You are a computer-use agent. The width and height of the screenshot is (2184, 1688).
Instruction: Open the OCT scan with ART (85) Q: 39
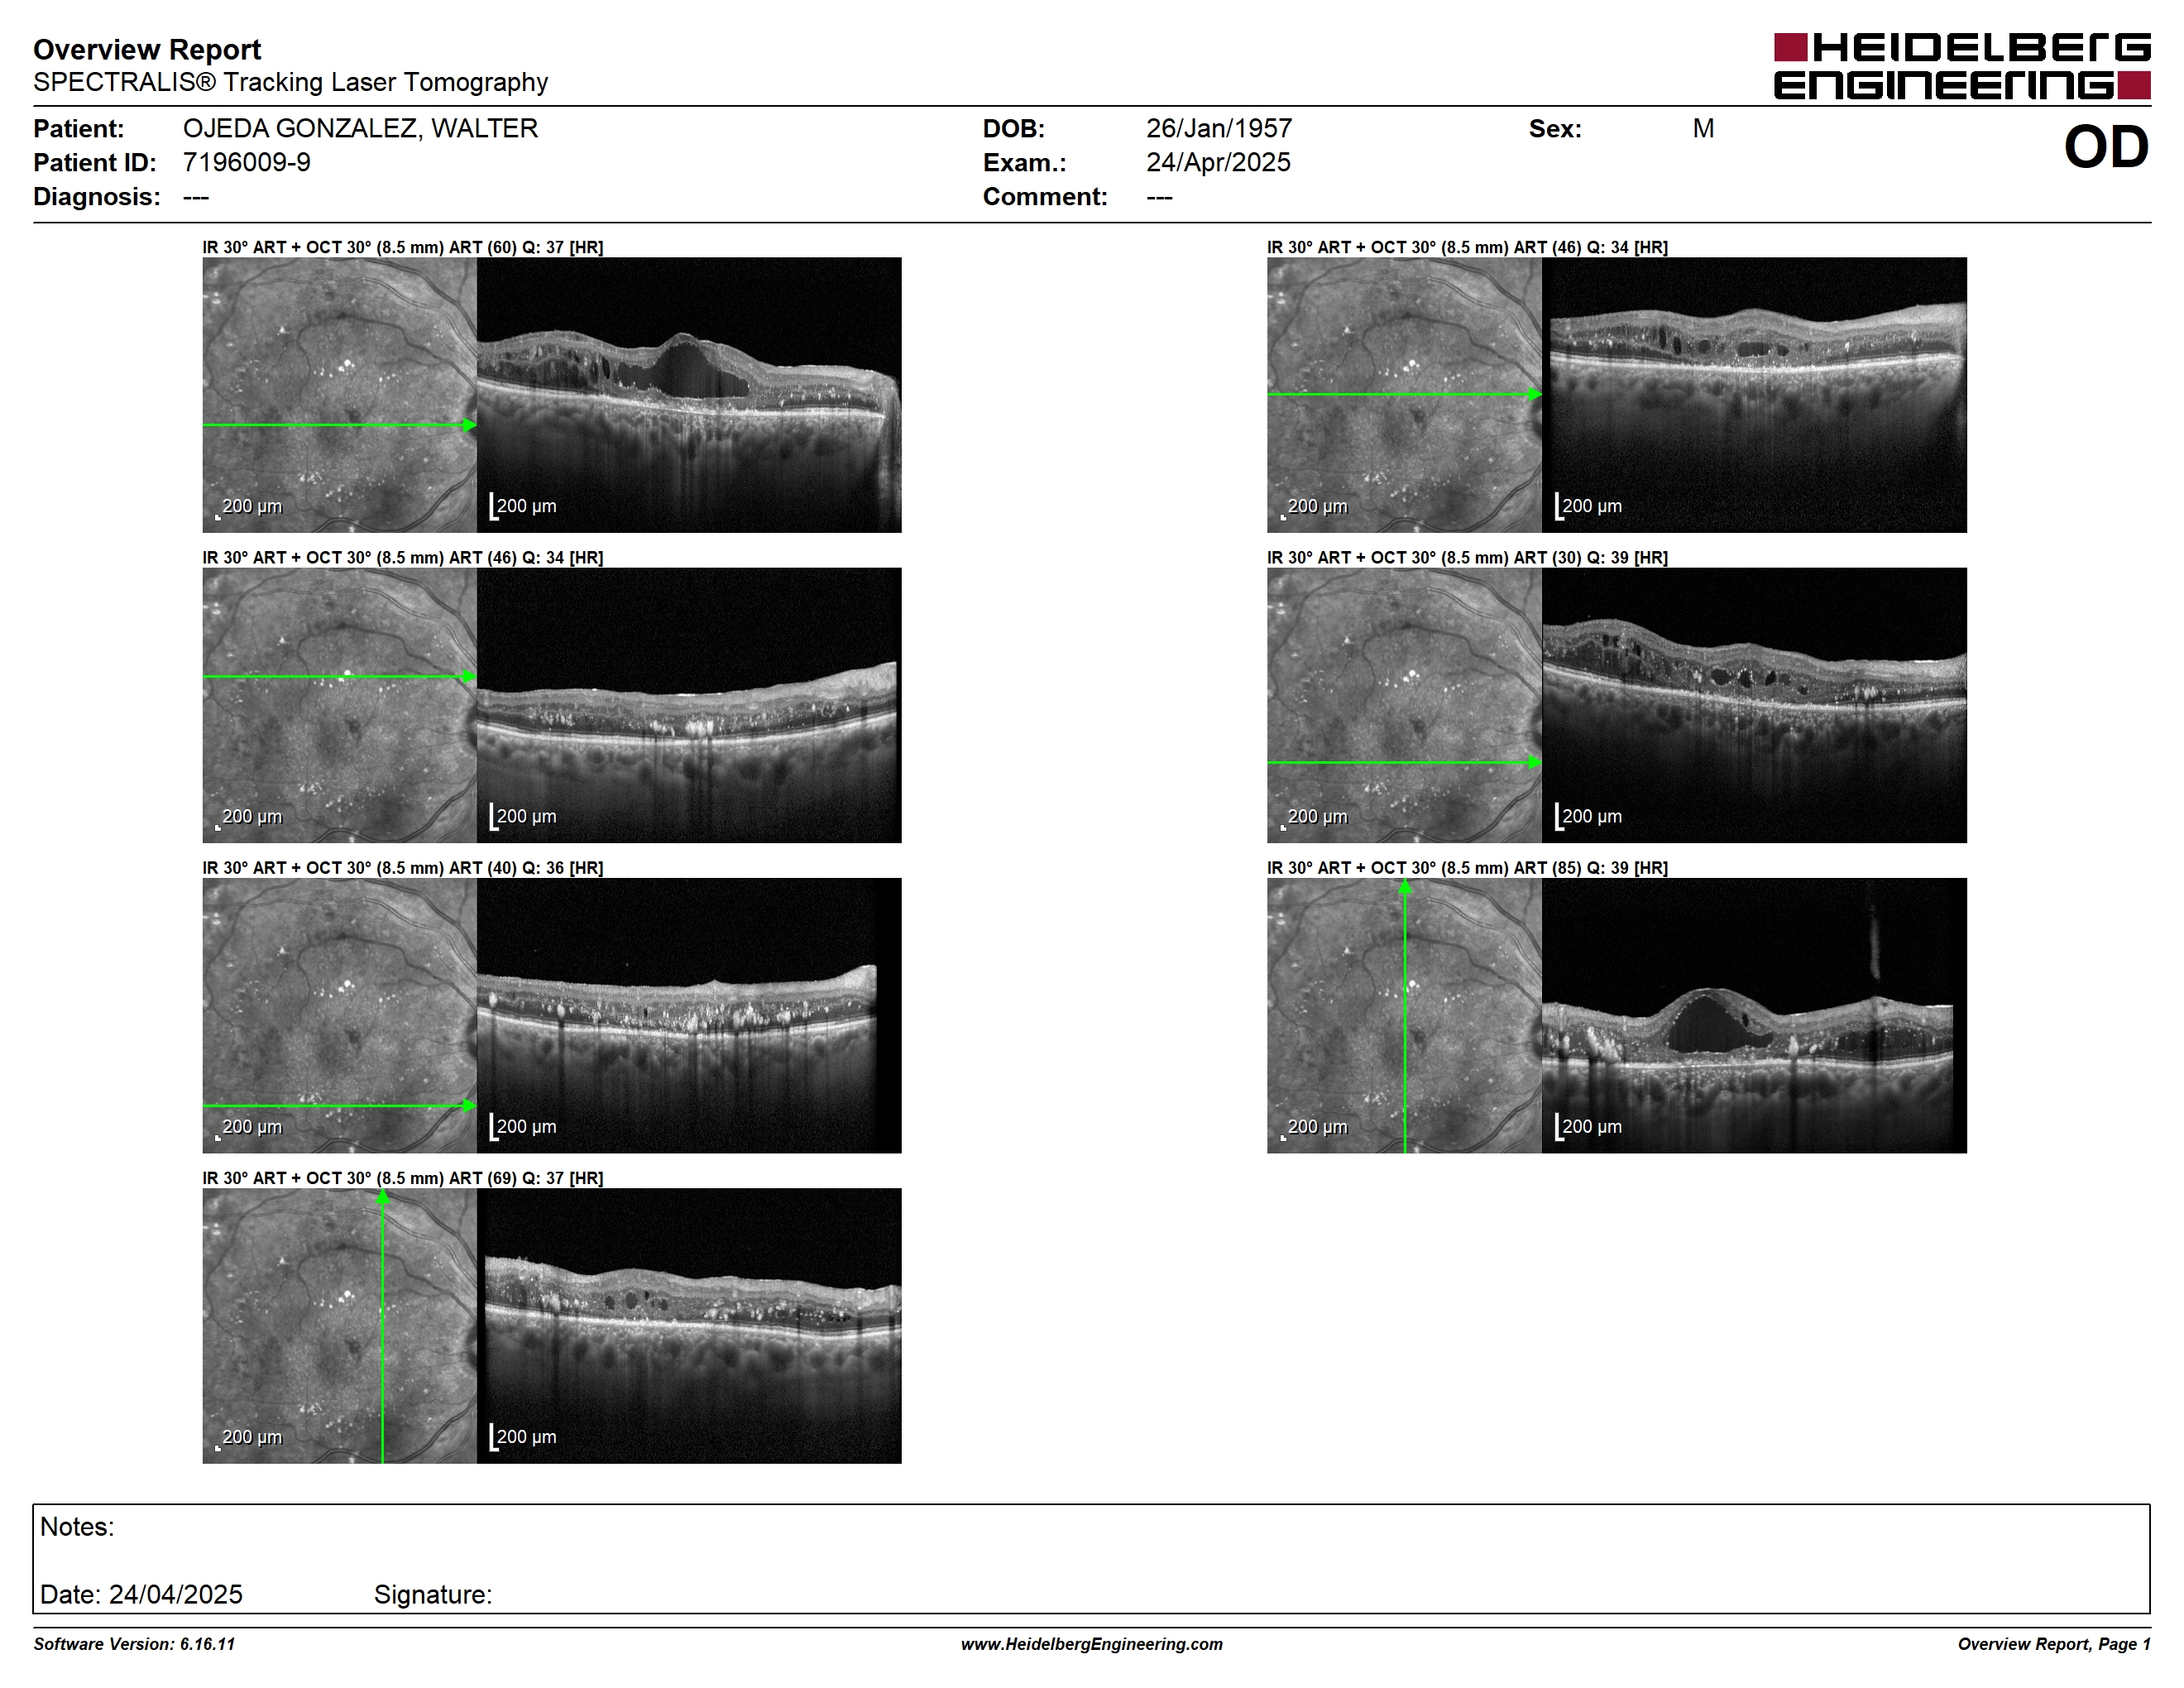1754,1016
